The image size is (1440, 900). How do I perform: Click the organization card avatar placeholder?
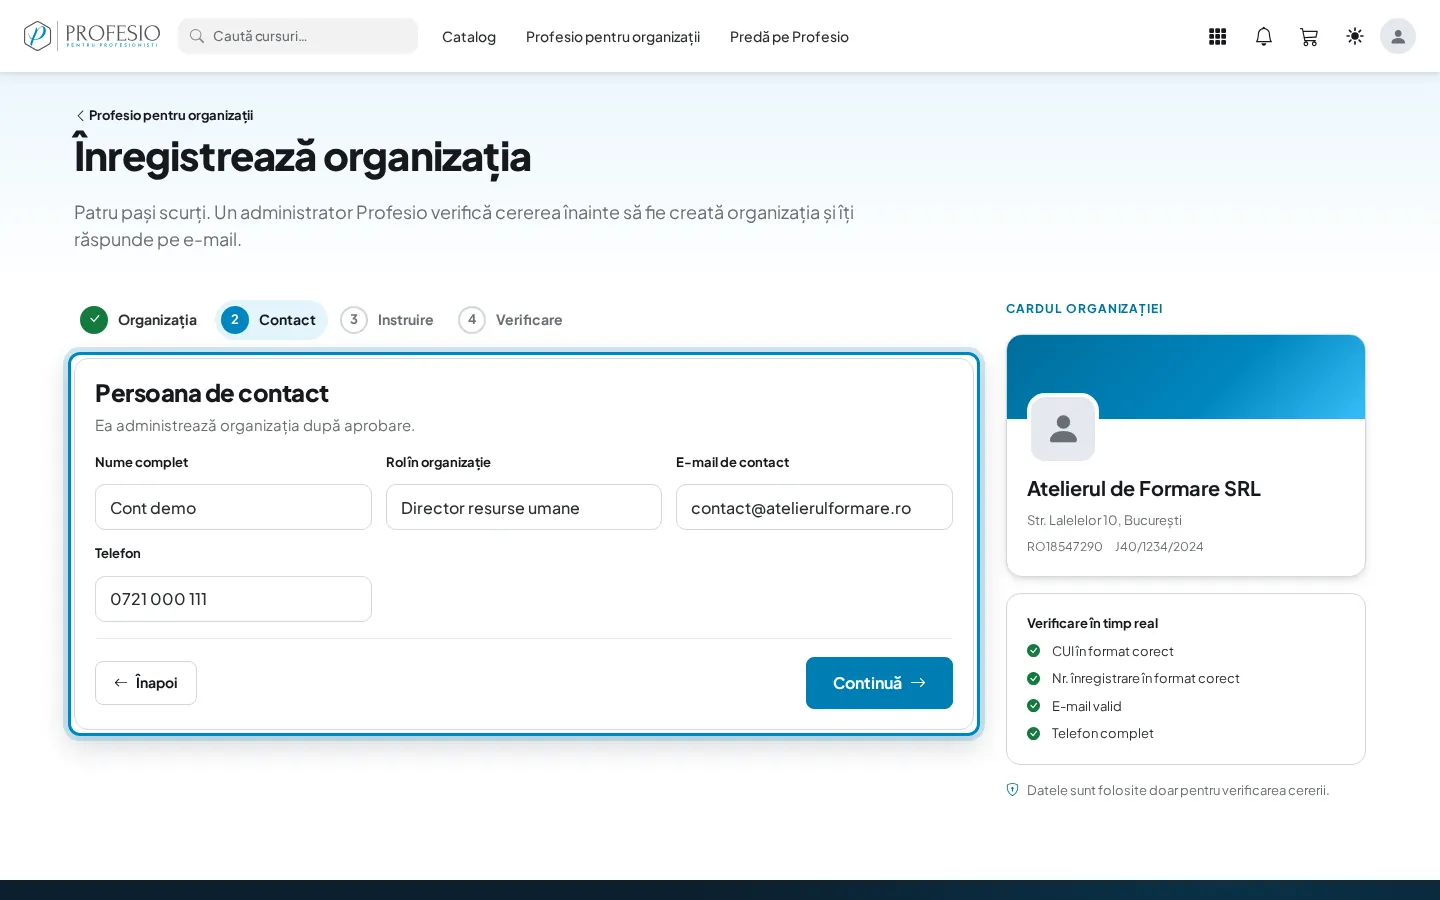click(1063, 429)
